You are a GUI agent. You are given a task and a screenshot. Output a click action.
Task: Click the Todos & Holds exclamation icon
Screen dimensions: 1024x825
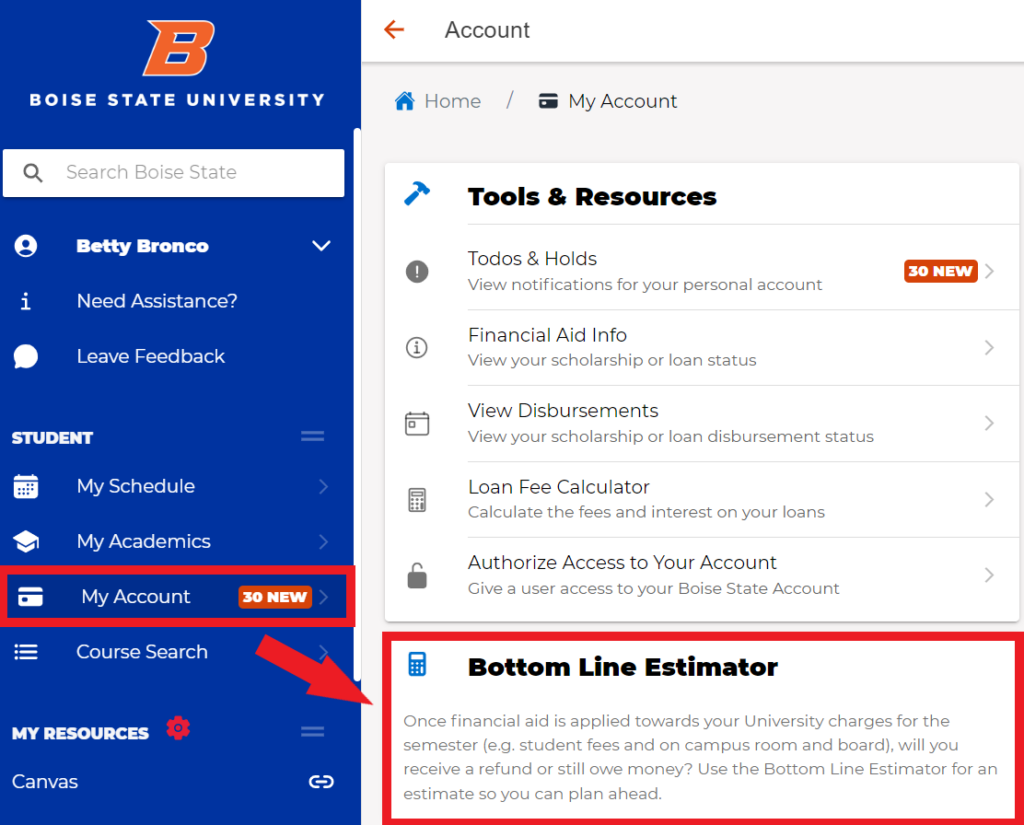pyautogui.click(x=417, y=271)
